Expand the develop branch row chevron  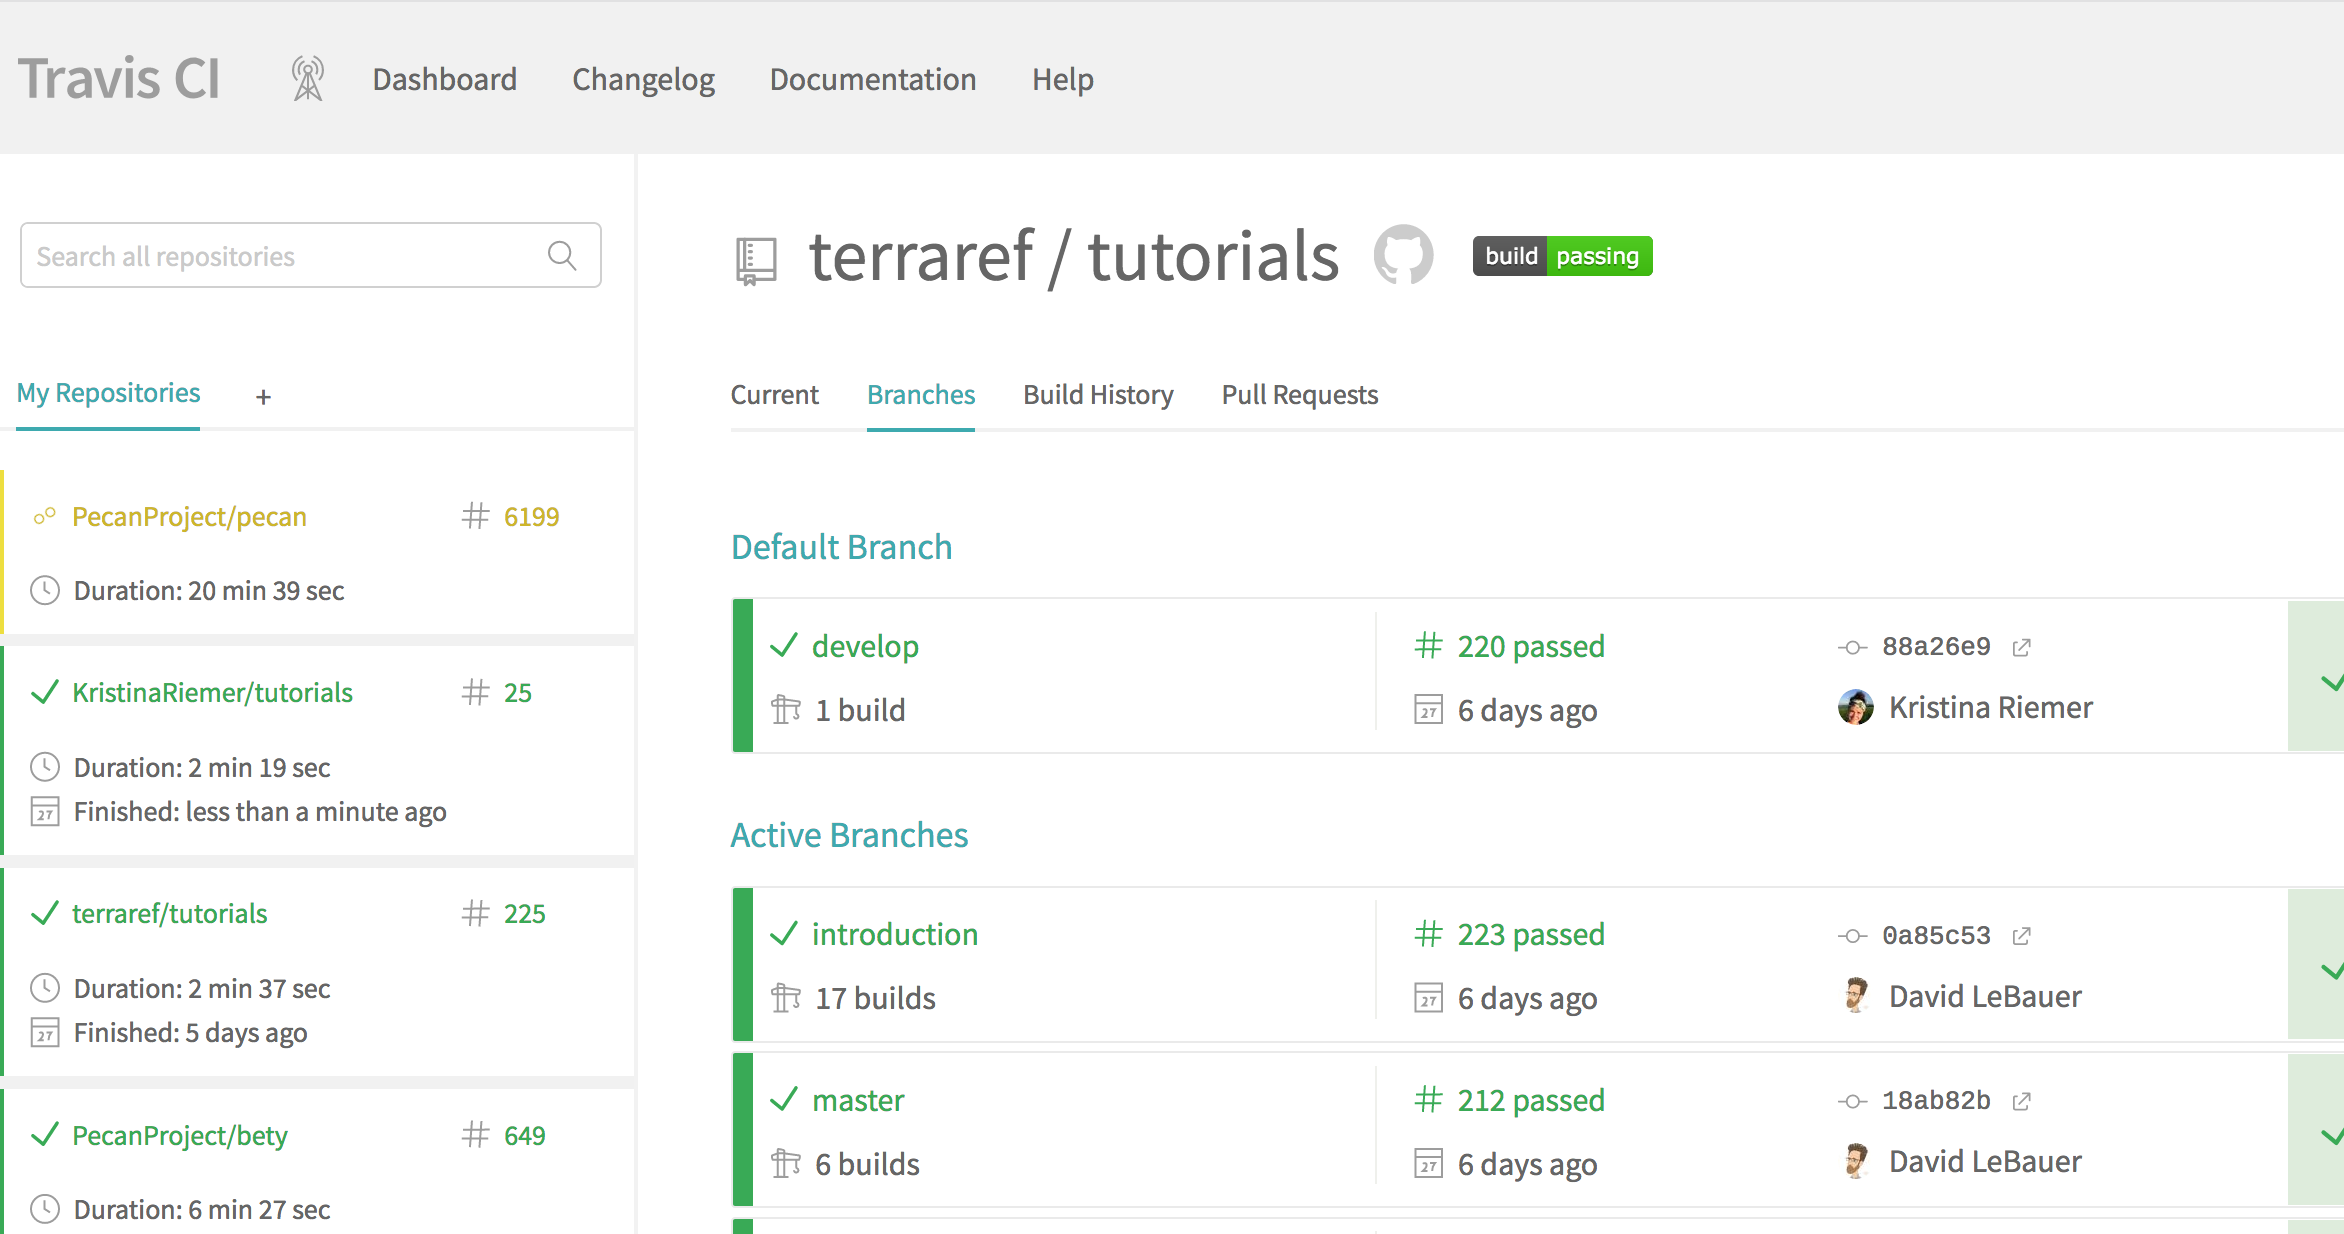(x=2330, y=683)
